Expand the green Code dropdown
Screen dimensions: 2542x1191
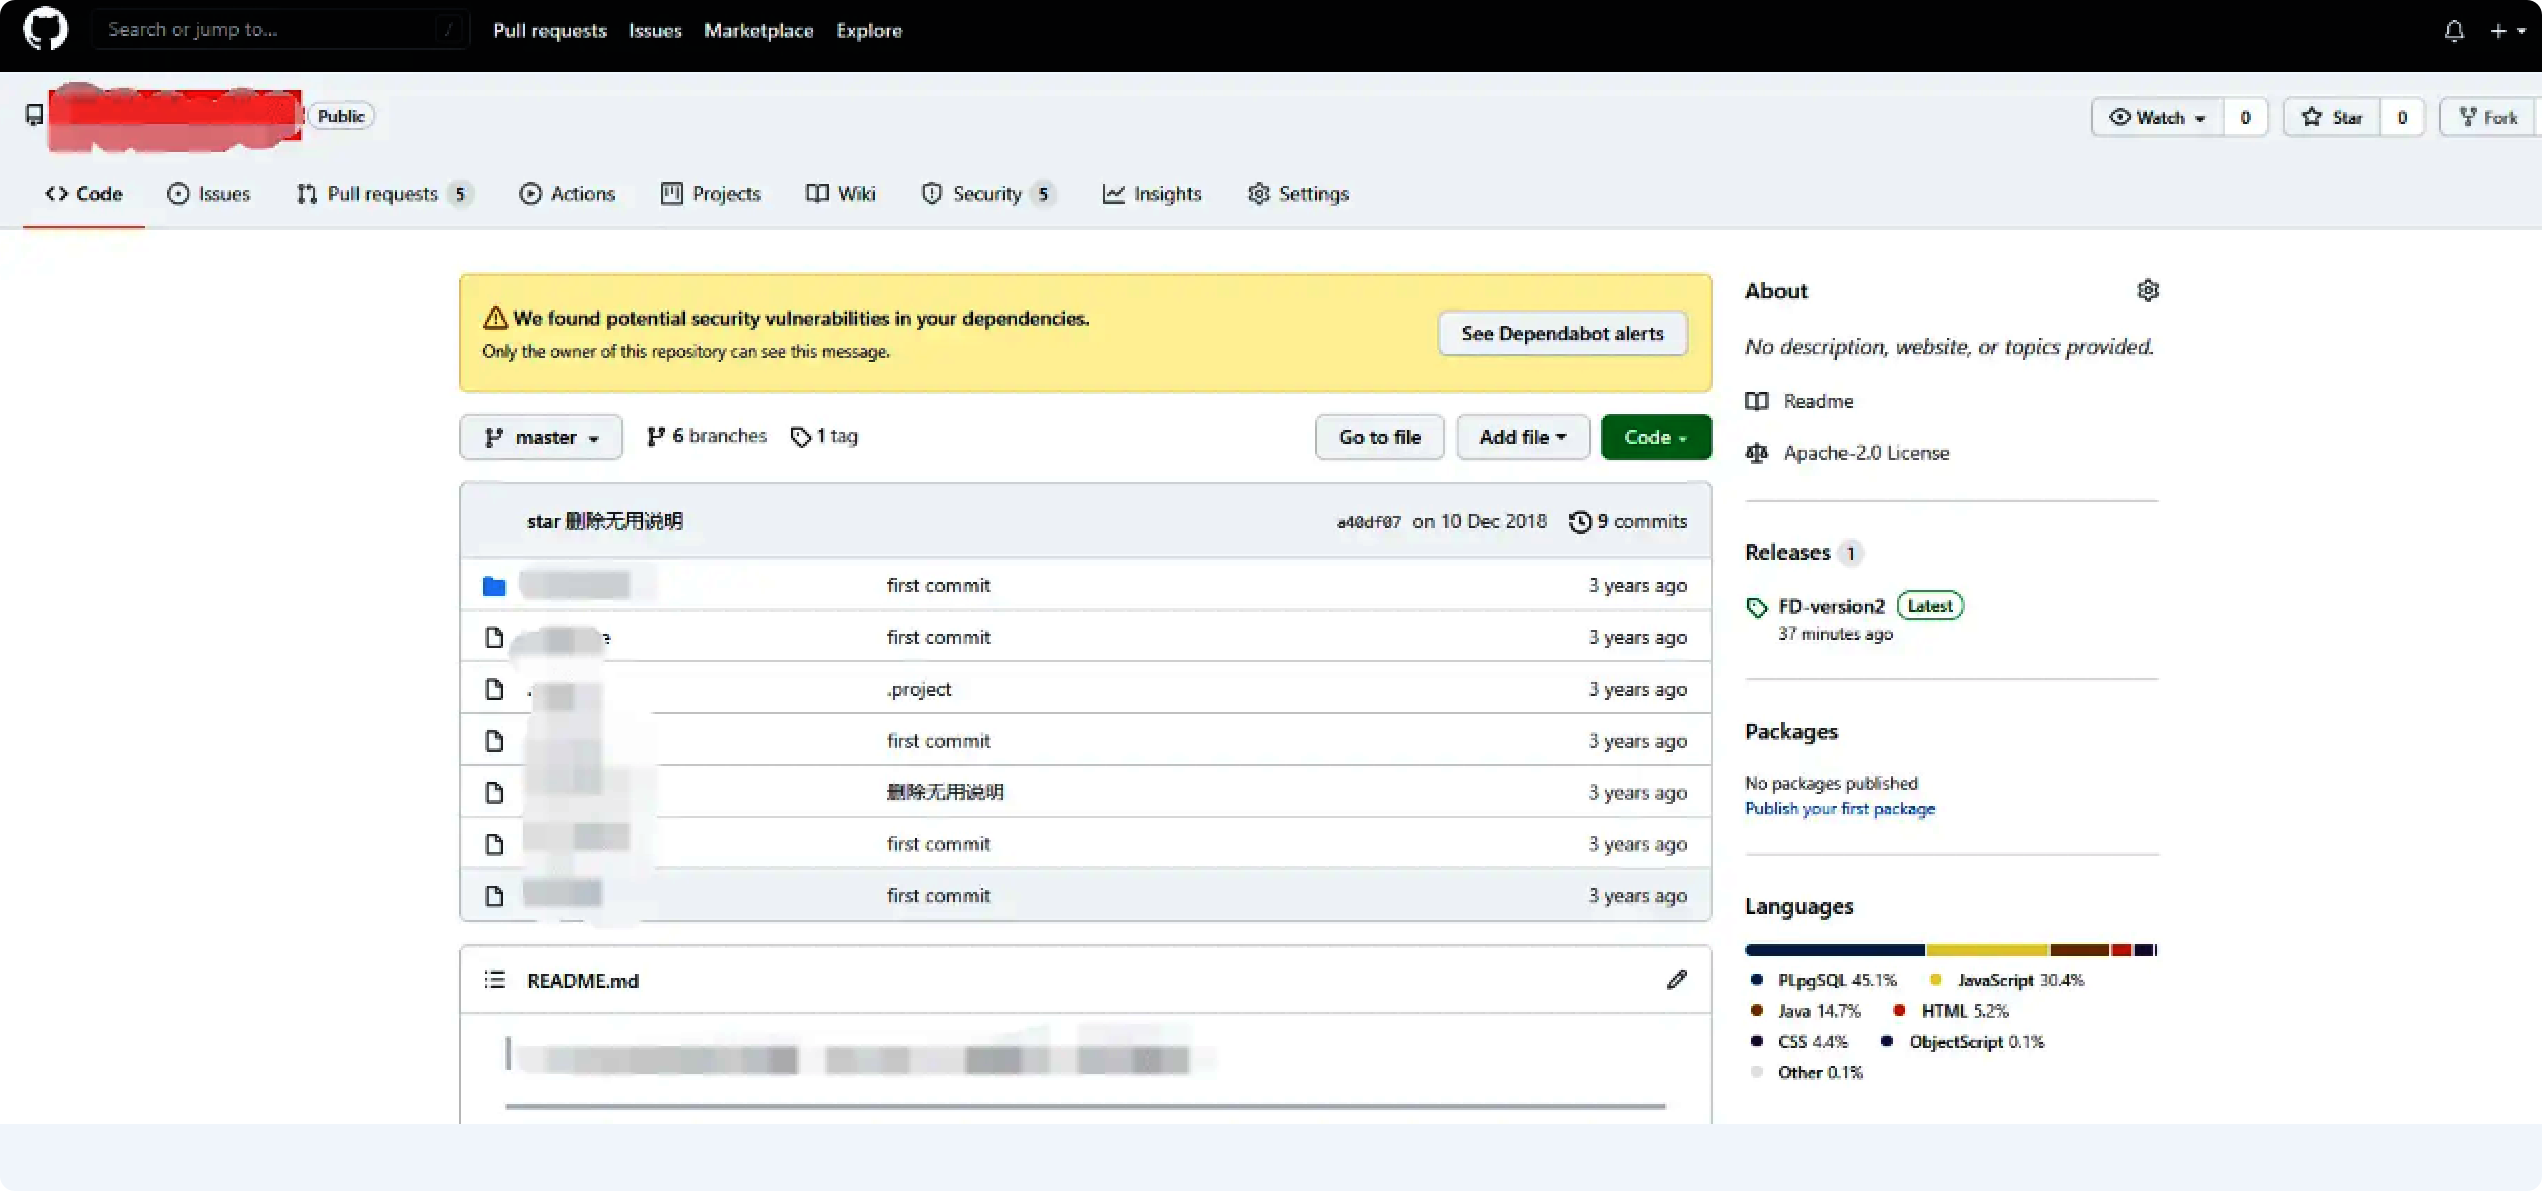1655,437
